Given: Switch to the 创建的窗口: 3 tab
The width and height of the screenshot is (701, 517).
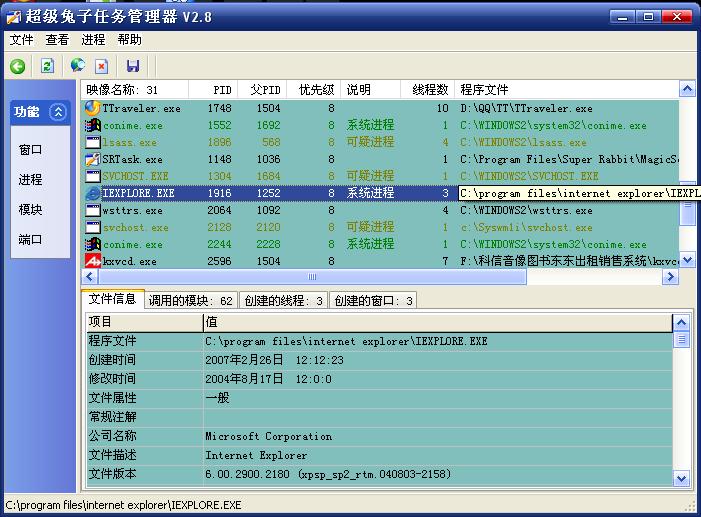Looking at the screenshot, I should tap(373, 301).
